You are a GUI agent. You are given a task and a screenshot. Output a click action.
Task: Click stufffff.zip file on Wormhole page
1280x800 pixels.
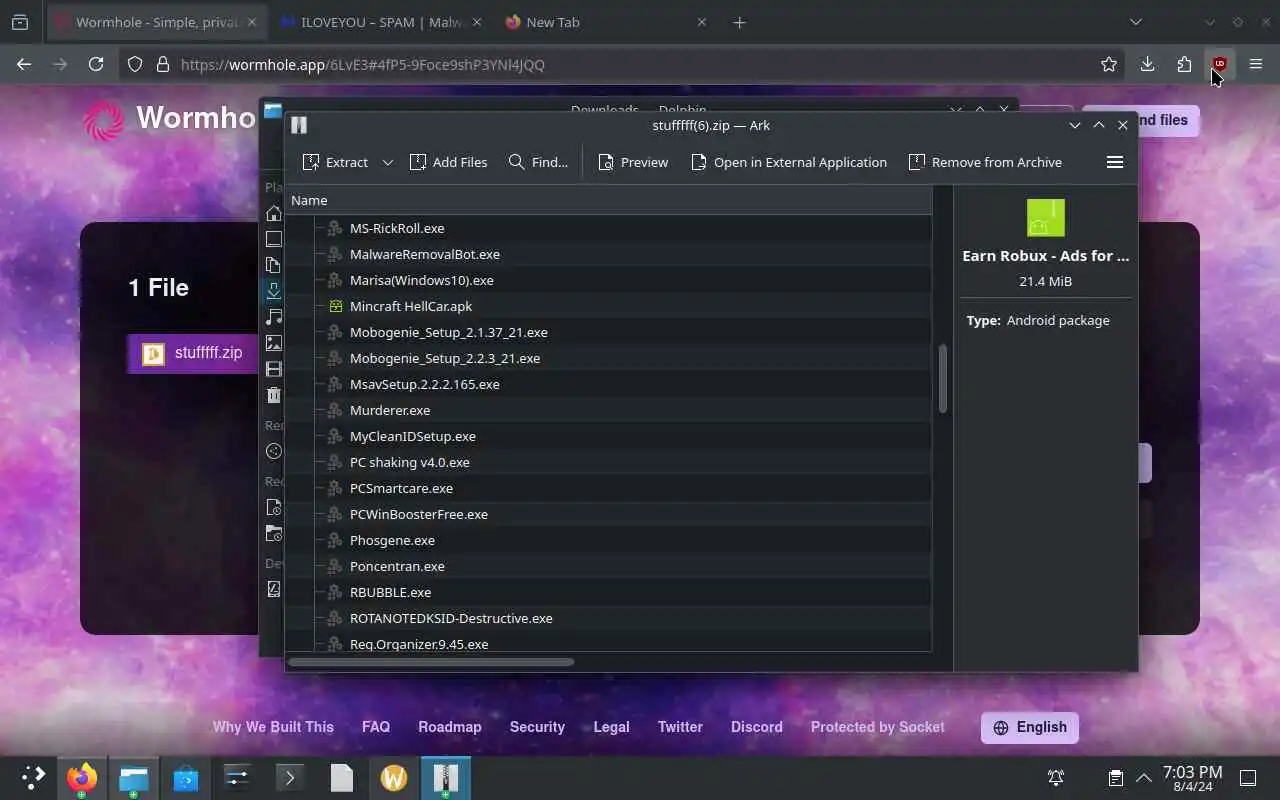pos(194,353)
